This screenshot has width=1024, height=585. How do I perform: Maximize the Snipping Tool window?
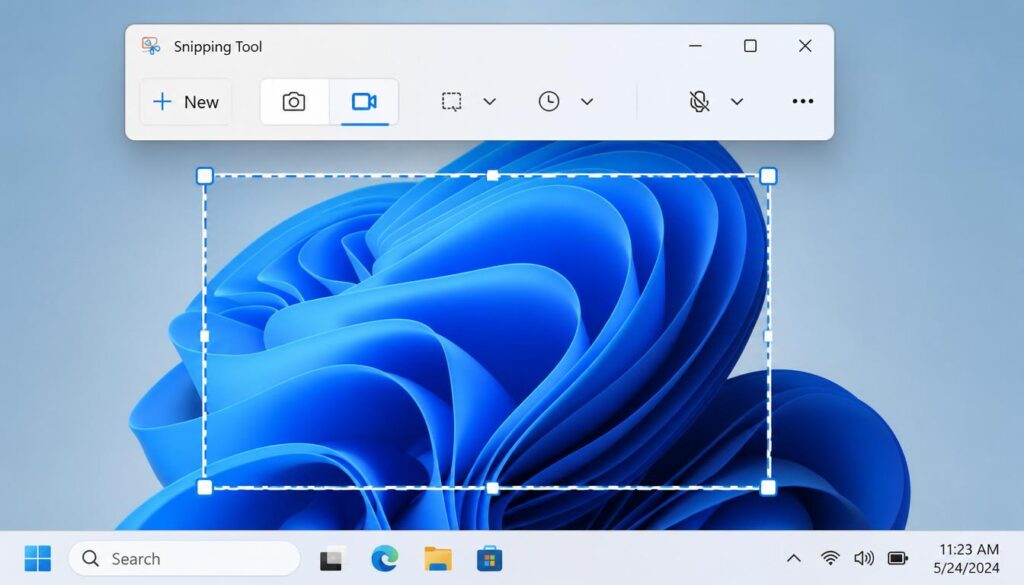(x=750, y=46)
